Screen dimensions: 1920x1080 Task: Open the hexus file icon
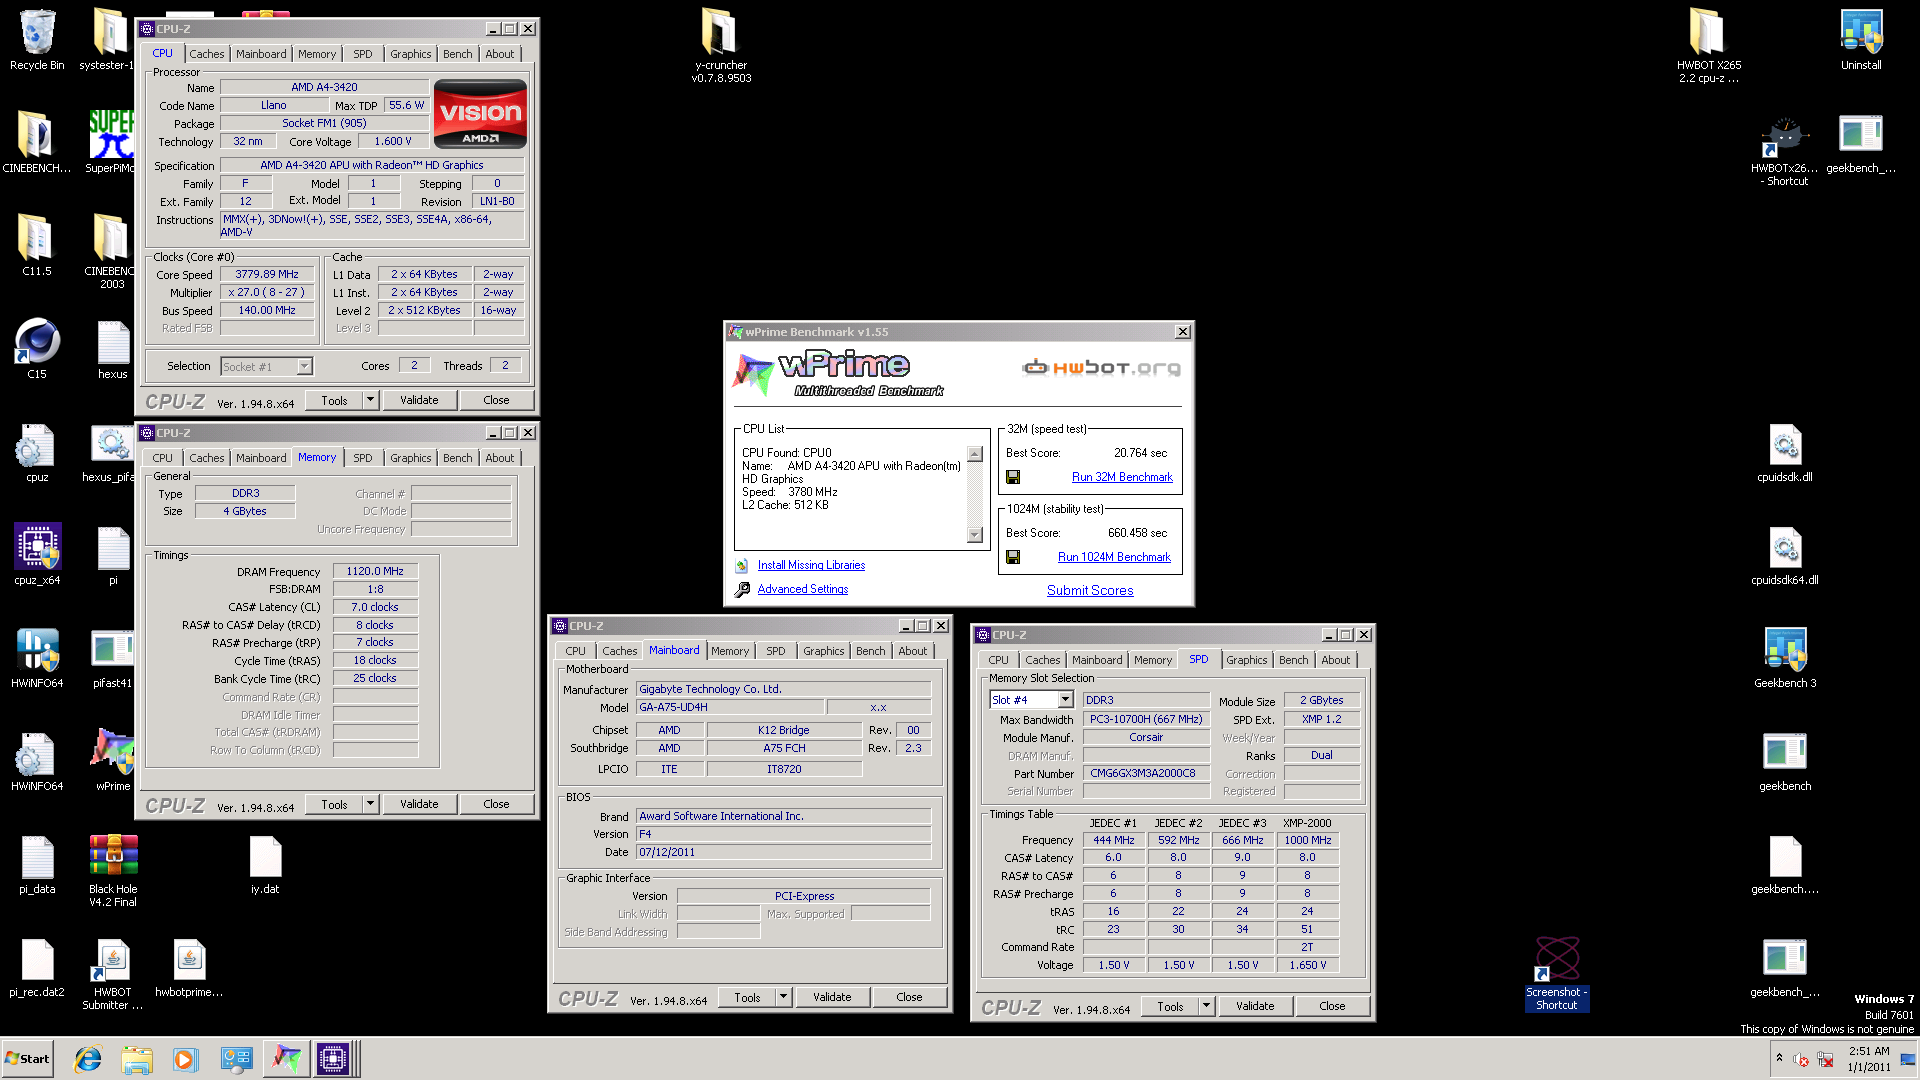(113, 350)
